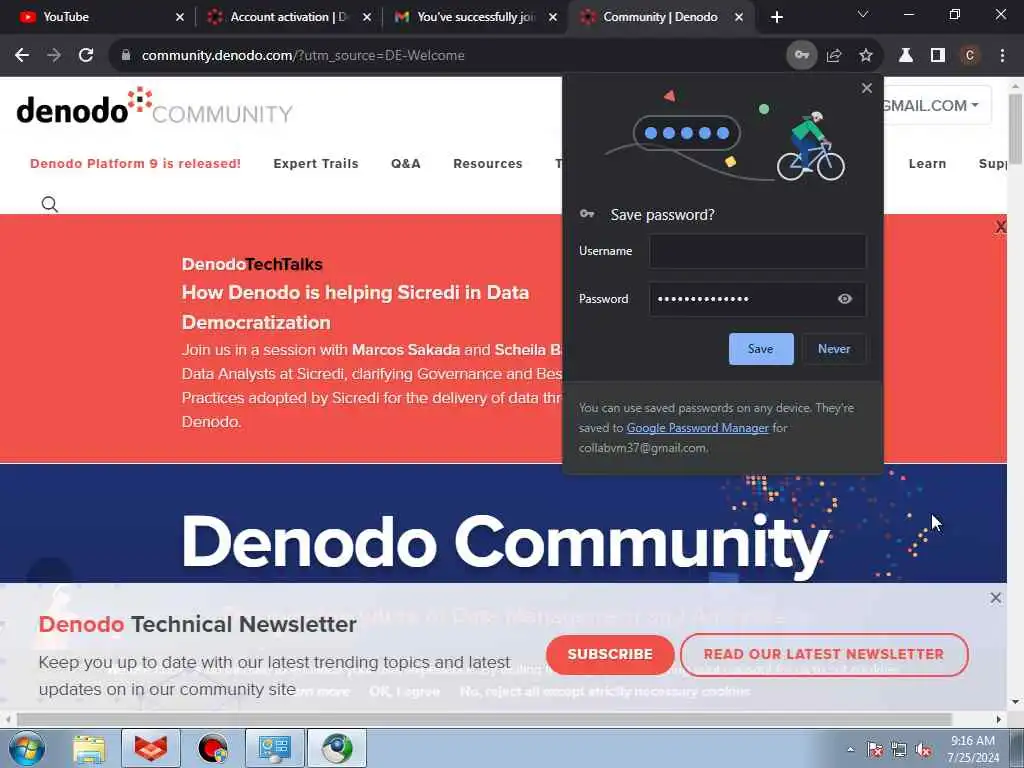
Task: Close the YouTube tab
Action: pyautogui.click(x=180, y=17)
